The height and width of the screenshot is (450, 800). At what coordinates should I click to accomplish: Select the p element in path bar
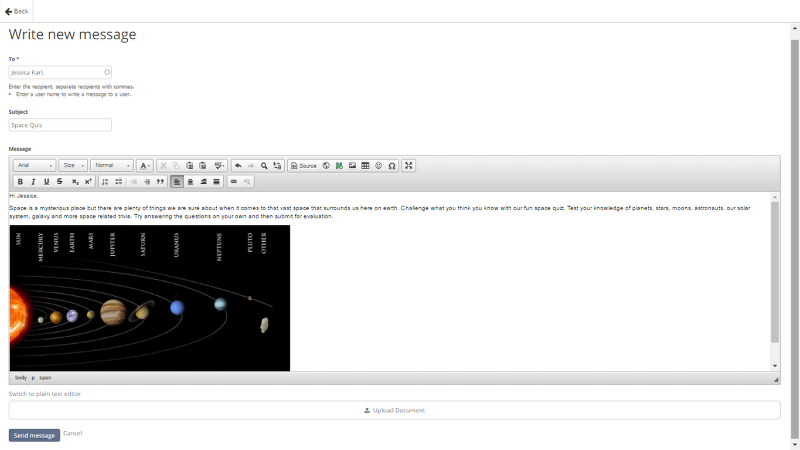(x=33, y=378)
